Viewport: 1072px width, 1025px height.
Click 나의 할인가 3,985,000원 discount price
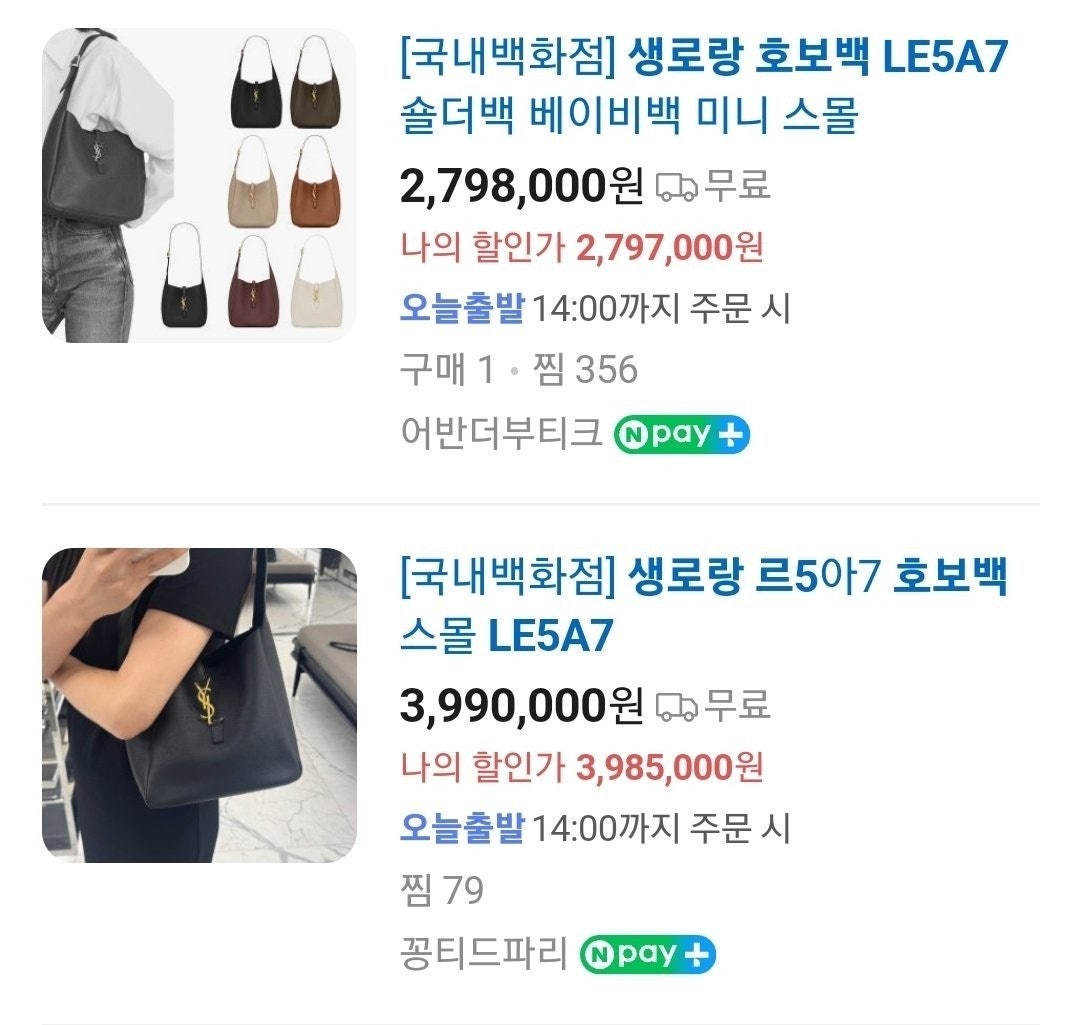click(582, 767)
